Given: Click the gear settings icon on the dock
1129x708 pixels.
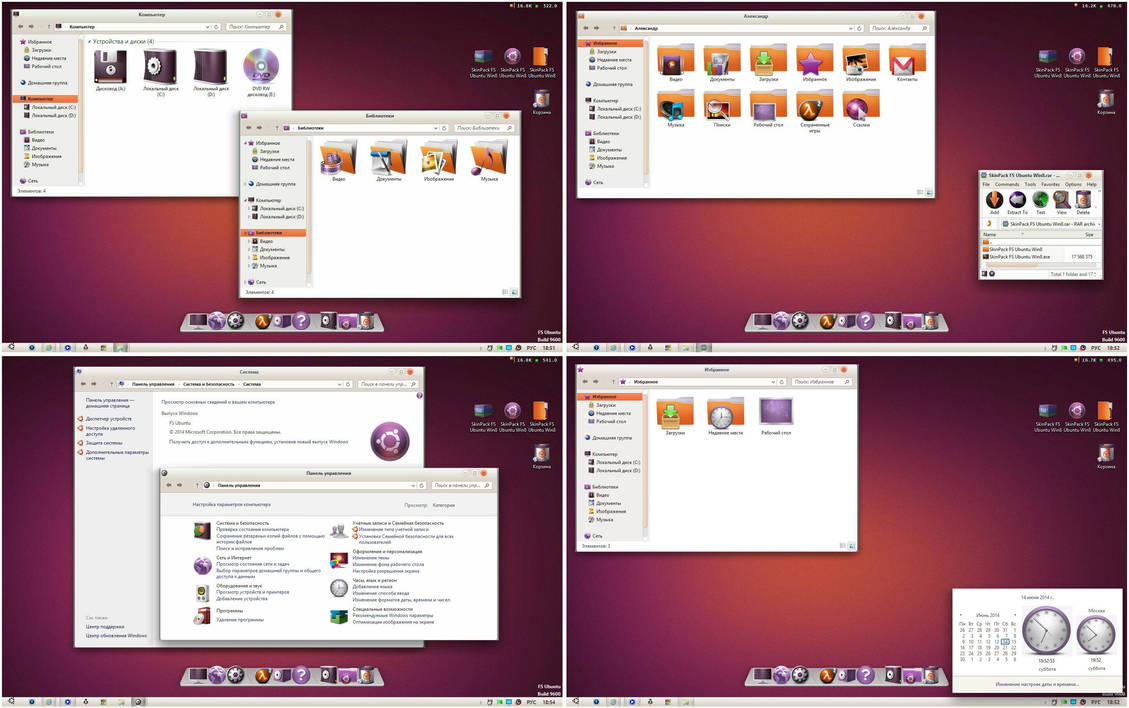Looking at the screenshot, I should click(235, 320).
